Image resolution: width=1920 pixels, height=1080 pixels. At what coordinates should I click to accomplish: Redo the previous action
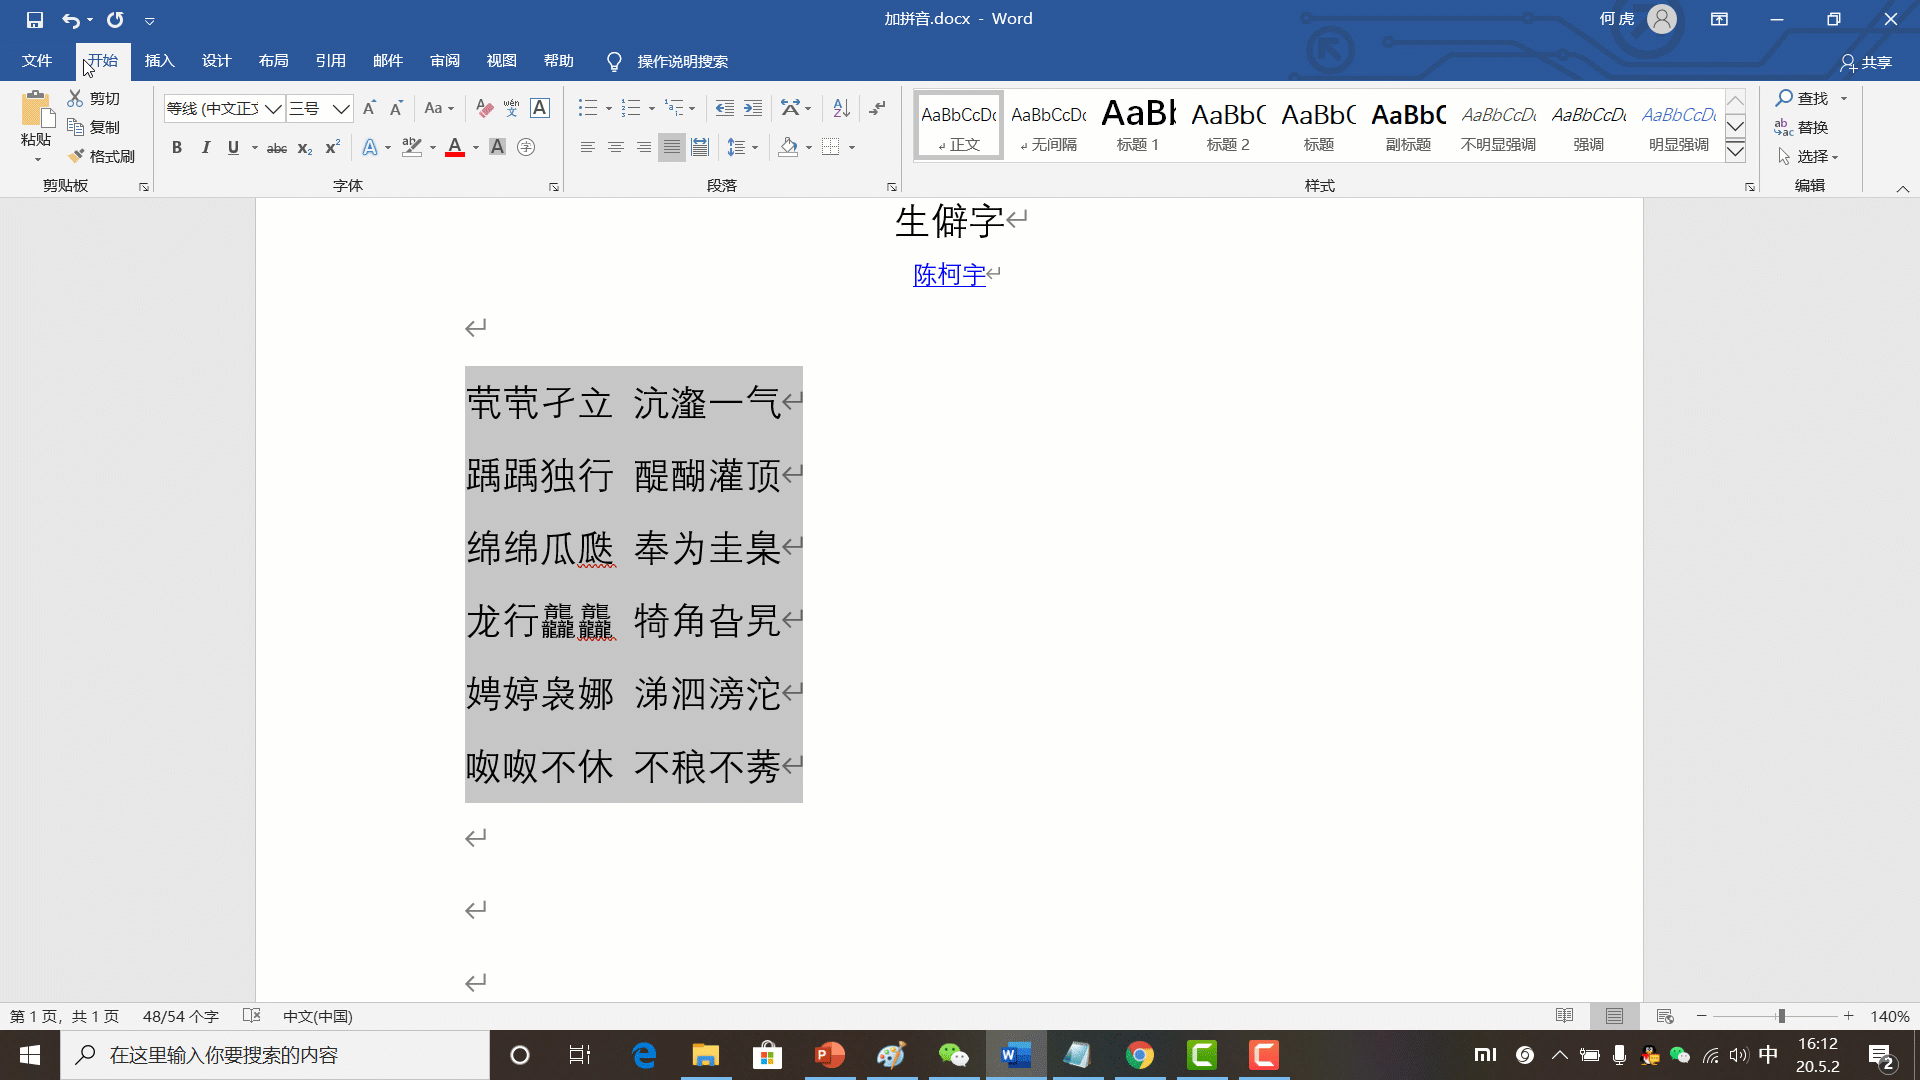pyautogui.click(x=116, y=19)
